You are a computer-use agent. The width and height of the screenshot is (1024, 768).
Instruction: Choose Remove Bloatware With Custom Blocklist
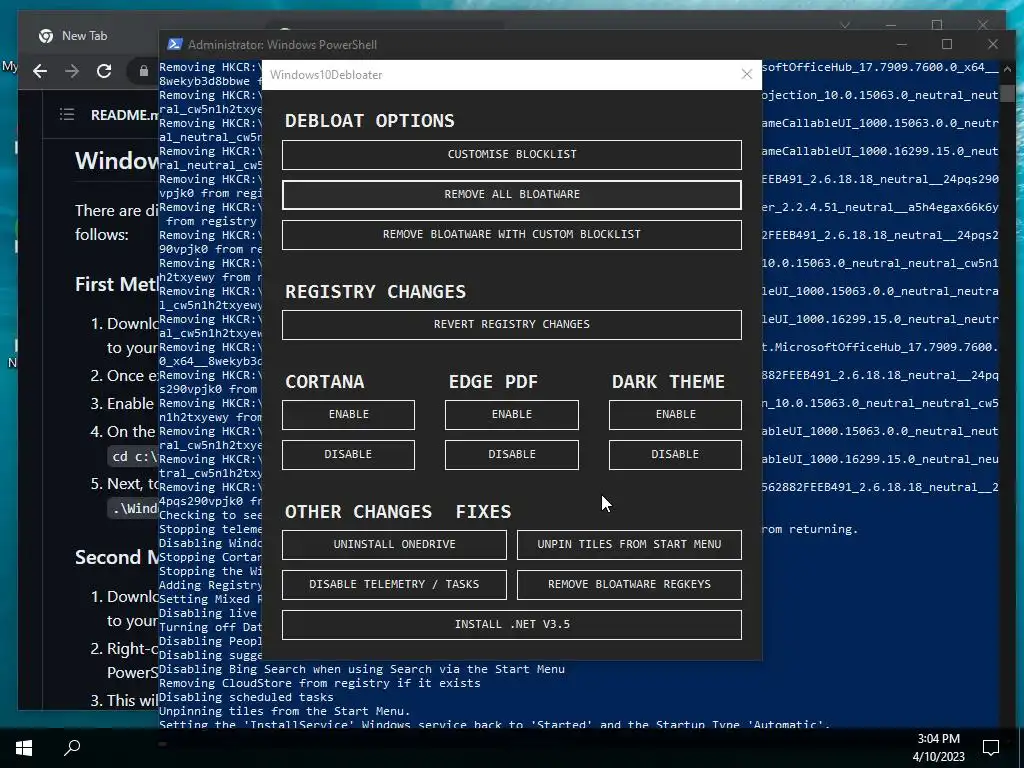pos(511,234)
